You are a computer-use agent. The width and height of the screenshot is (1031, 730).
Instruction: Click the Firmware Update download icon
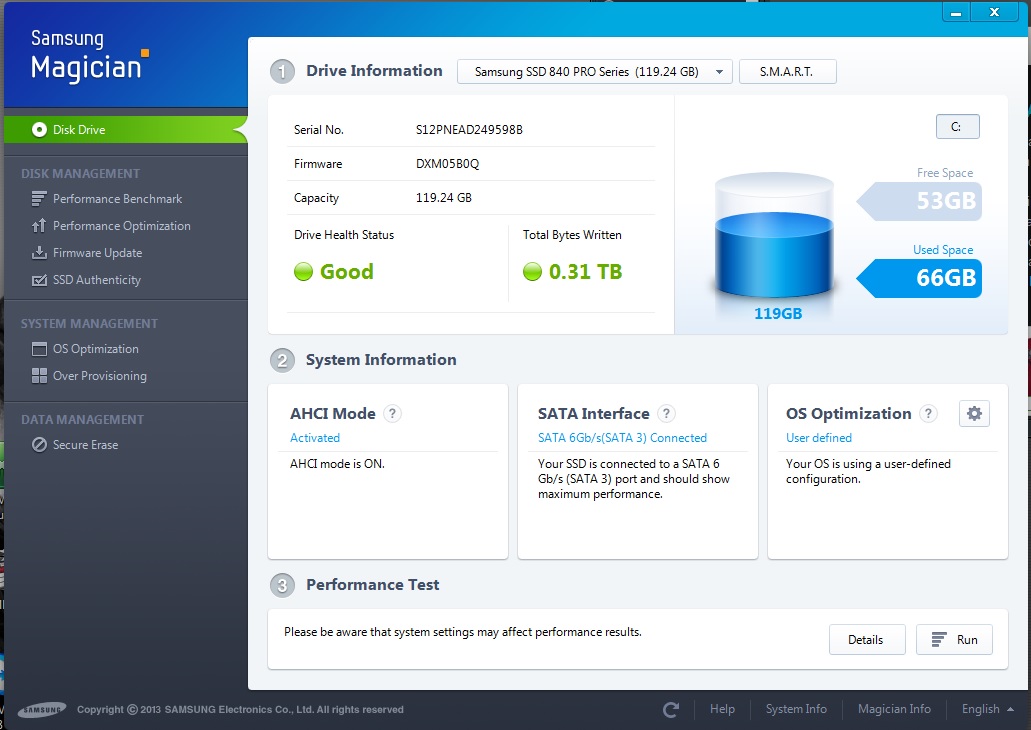(39, 253)
